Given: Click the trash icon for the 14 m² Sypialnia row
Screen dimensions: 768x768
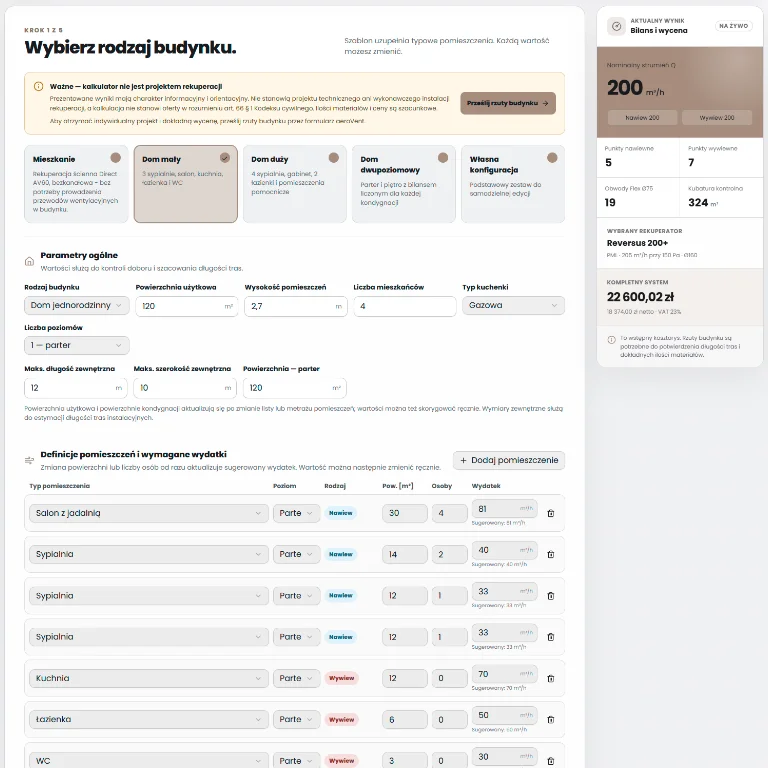Looking at the screenshot, I should click(x=551, y=554).
